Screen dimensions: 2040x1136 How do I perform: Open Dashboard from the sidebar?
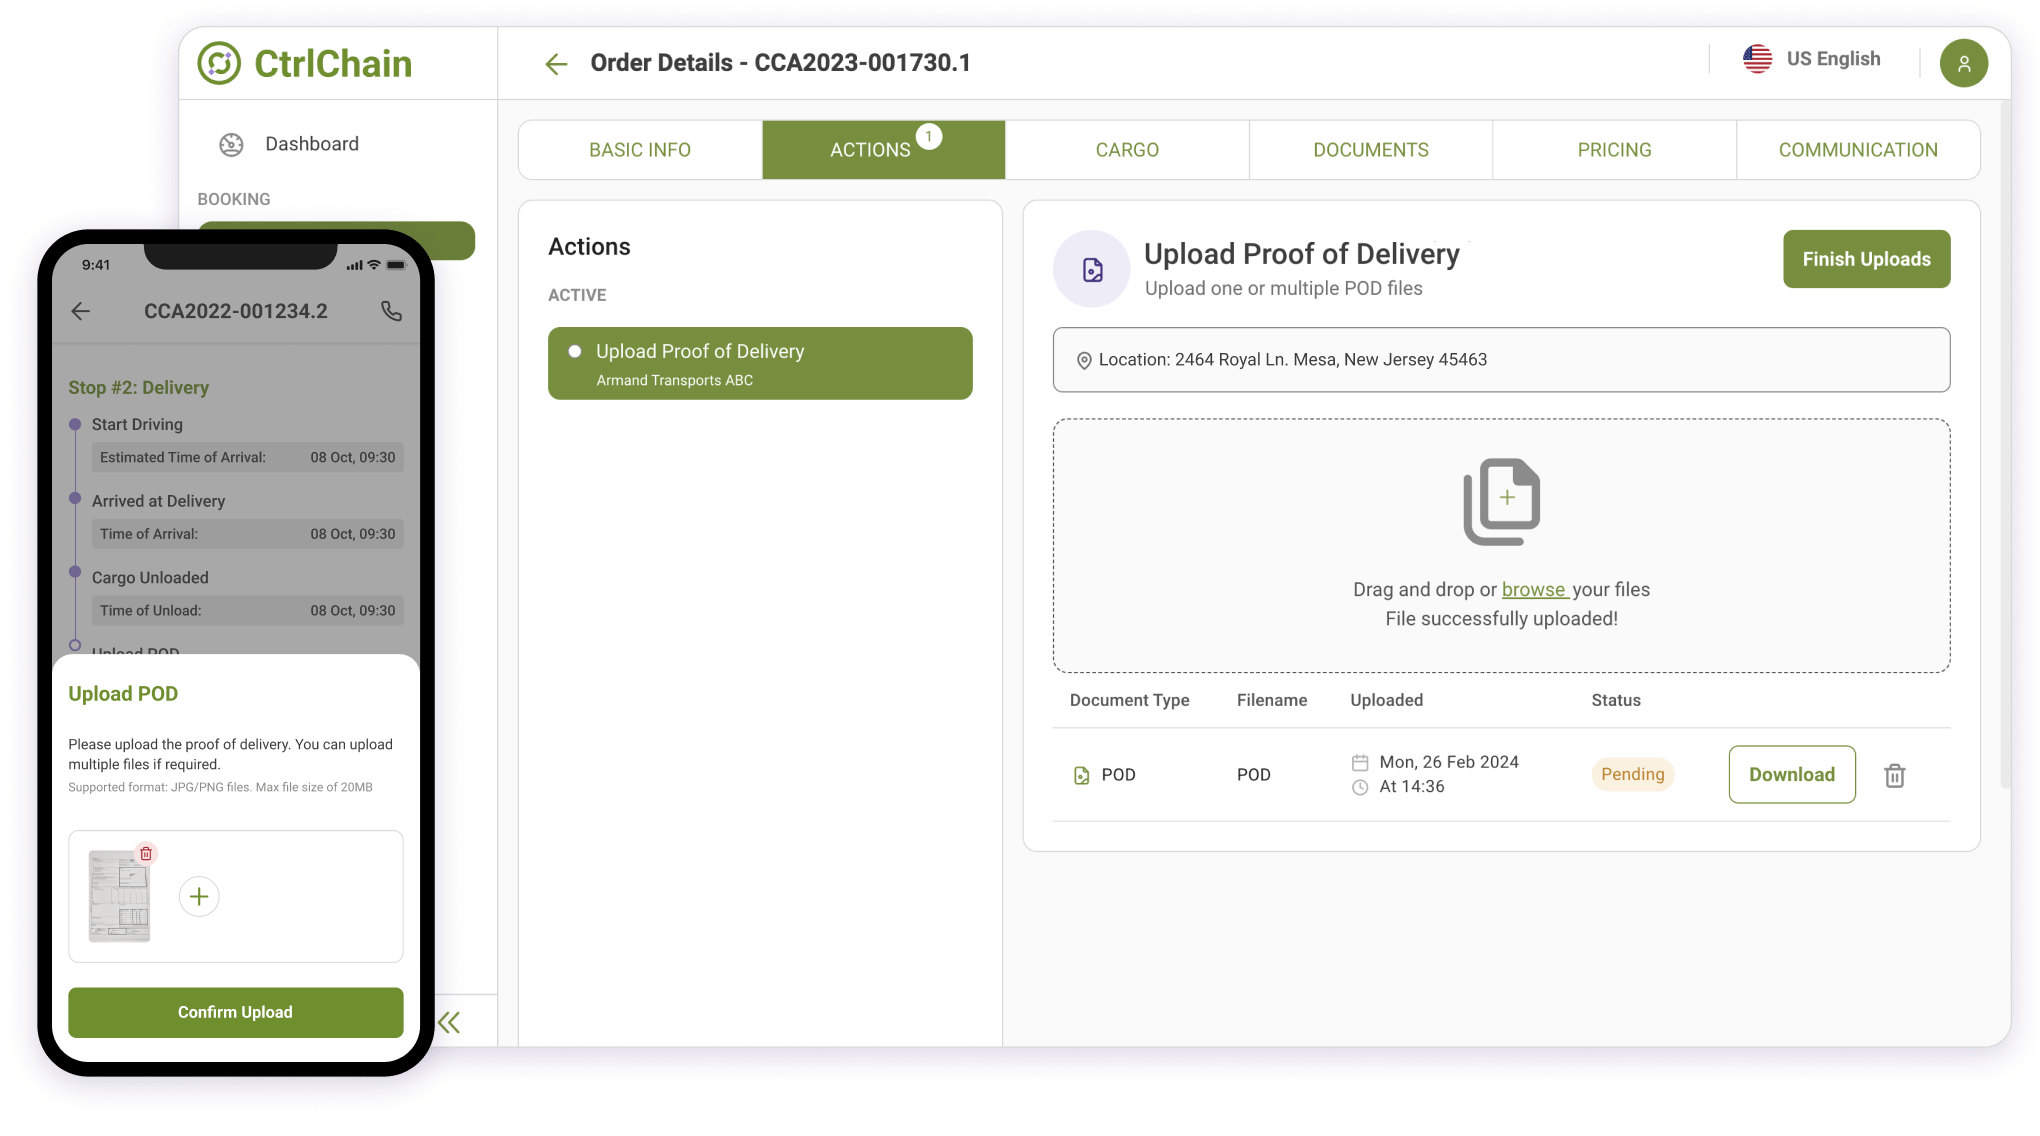[x=311, y=144]
